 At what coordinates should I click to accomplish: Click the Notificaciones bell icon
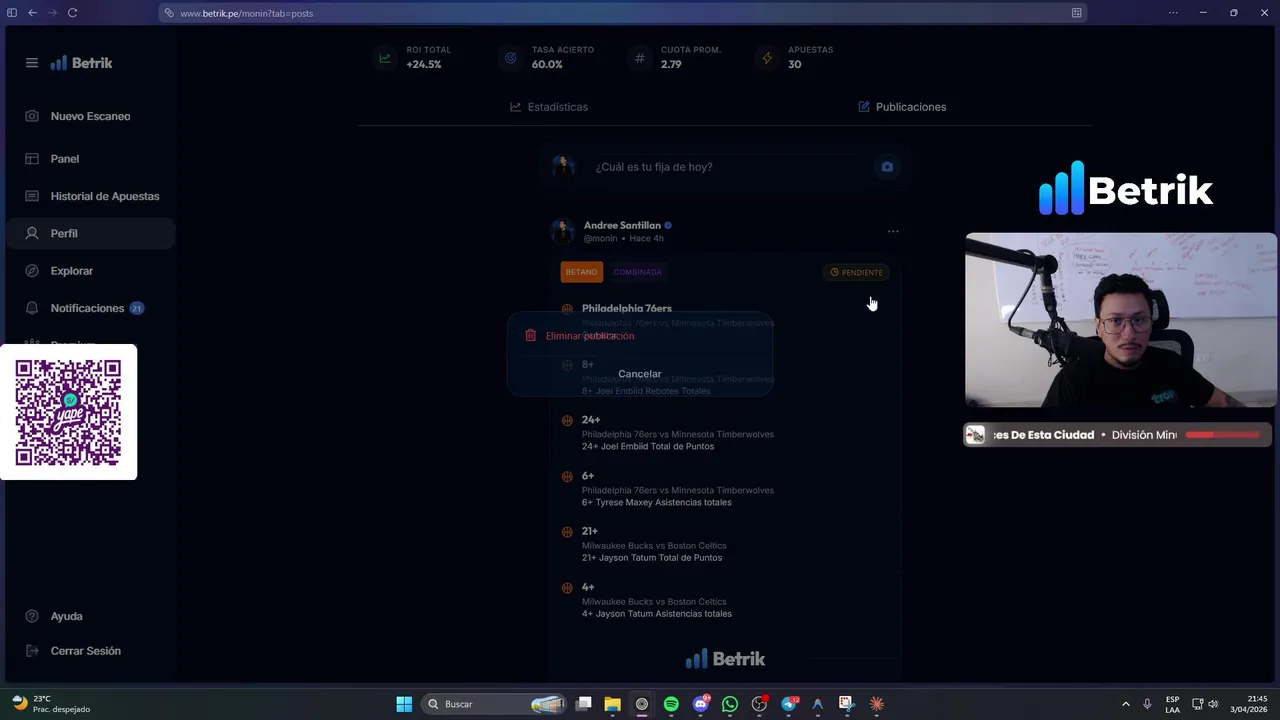pyautogui.click(x=32, y=308)
